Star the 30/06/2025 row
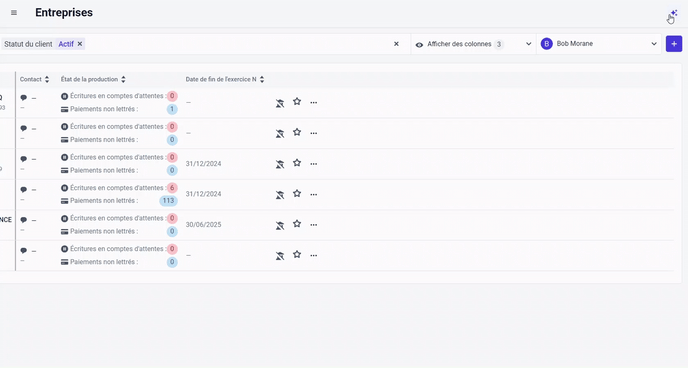Image resolution: width=688 pixels, height=368 pixels. point(297,224)
